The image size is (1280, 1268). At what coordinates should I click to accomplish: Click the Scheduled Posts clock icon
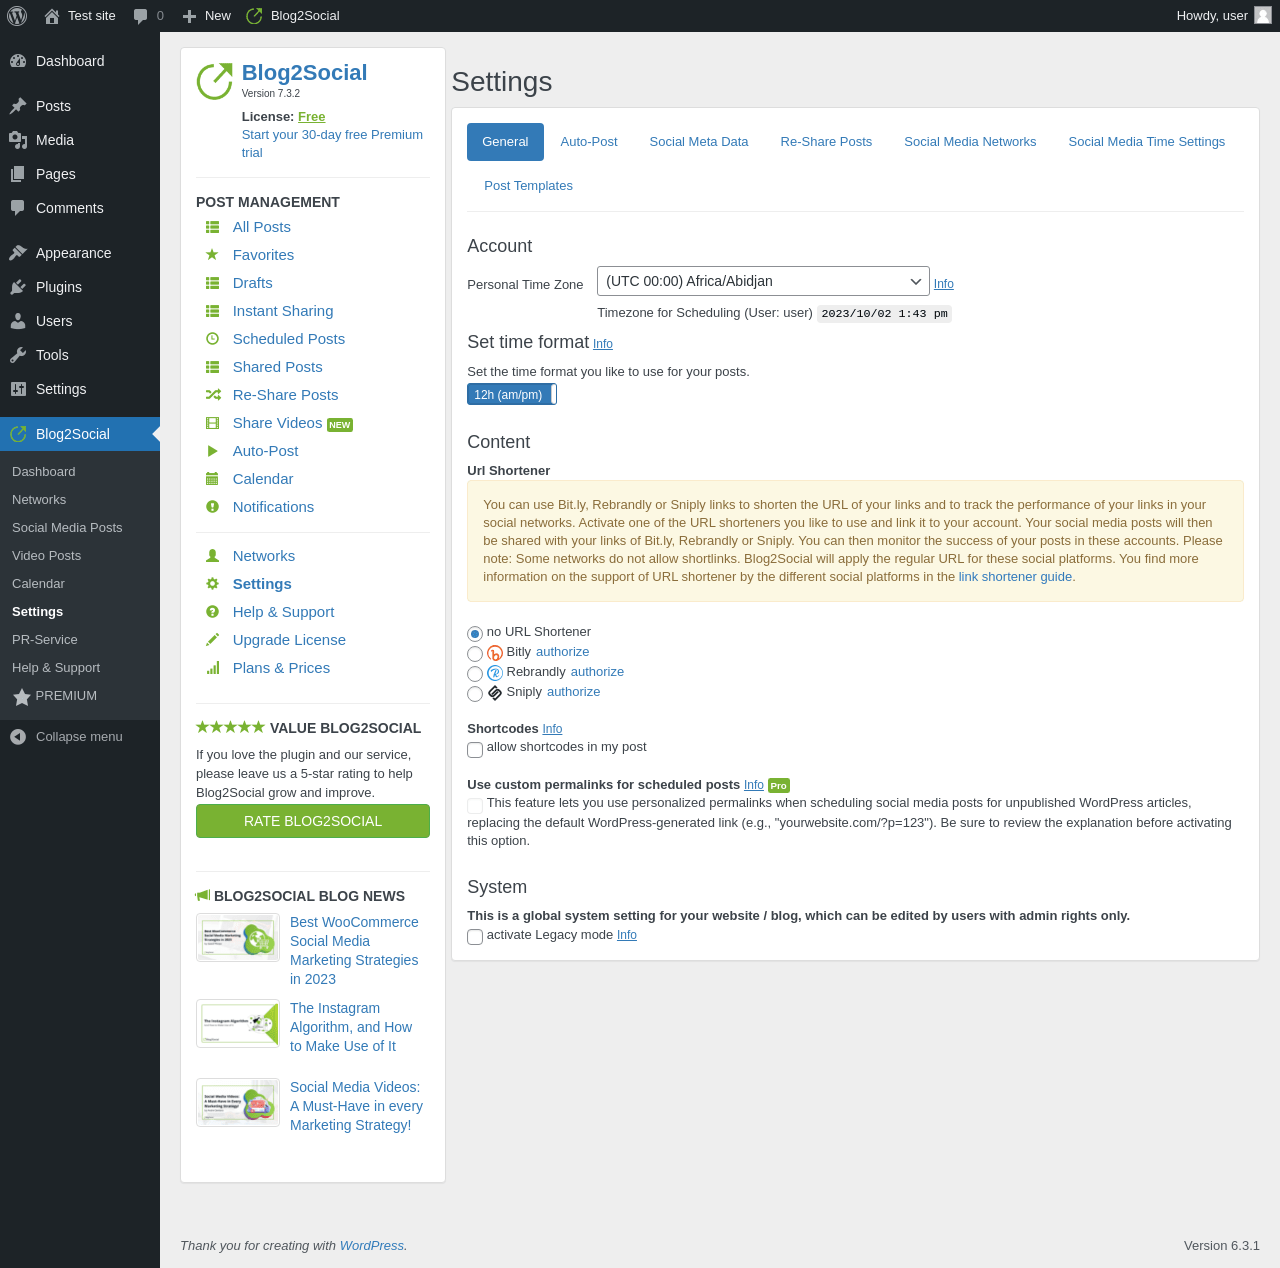tap(212, 339)
